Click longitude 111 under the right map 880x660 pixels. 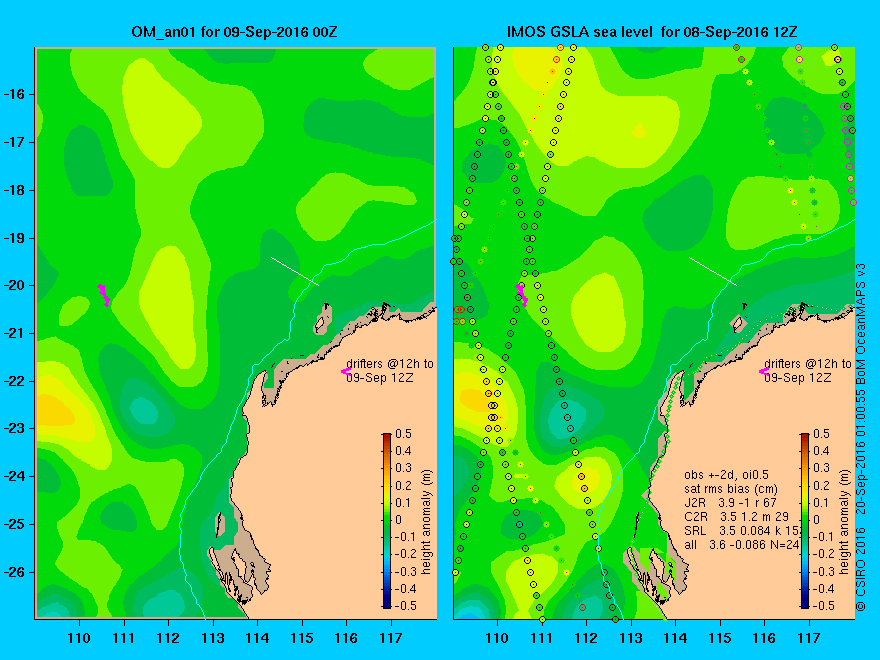click(542, 638)
